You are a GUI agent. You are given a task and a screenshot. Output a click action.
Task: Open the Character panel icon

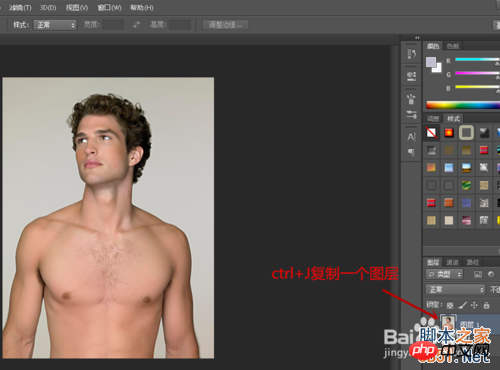coord(412,137)
